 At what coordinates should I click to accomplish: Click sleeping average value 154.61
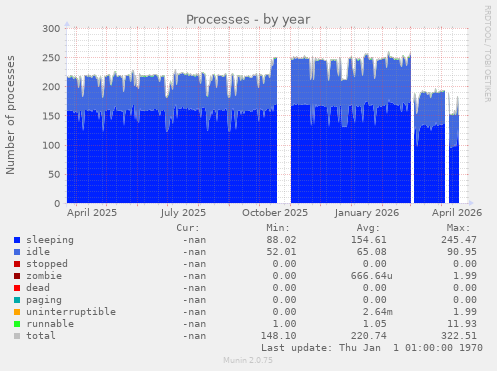click(369, 240)
